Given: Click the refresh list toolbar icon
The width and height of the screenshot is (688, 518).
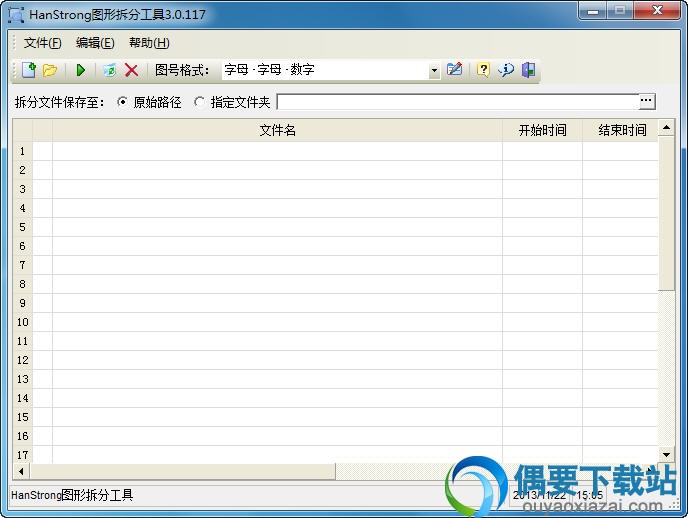Looking at the screenshot, I should 109,70.
